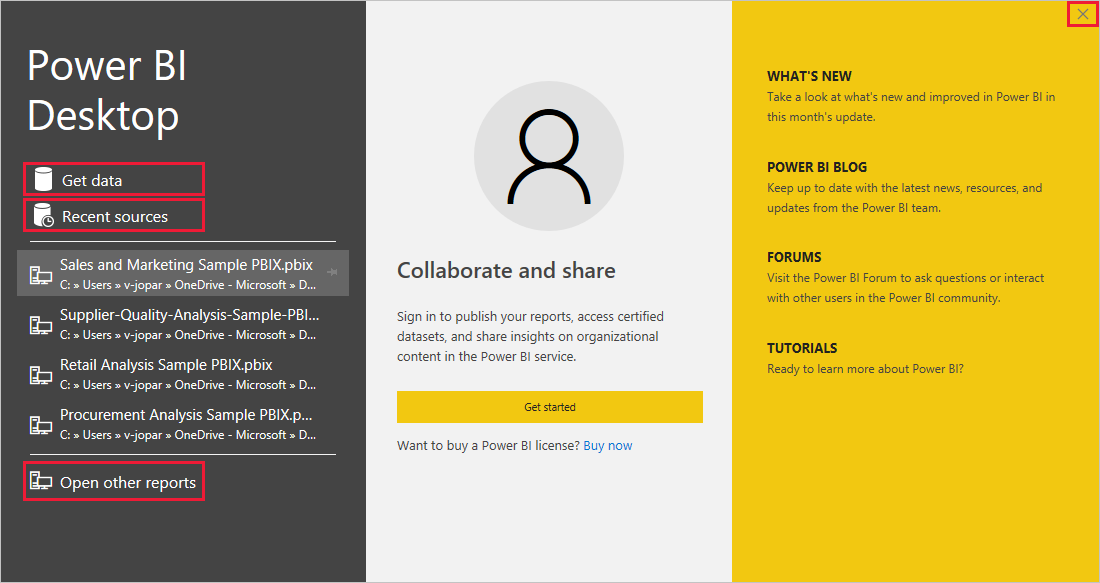Pin the Sales and Marketing Sample report
The height and width of the screenshot is (583, 1100).
pyautogui.click(x=332, y=270)
